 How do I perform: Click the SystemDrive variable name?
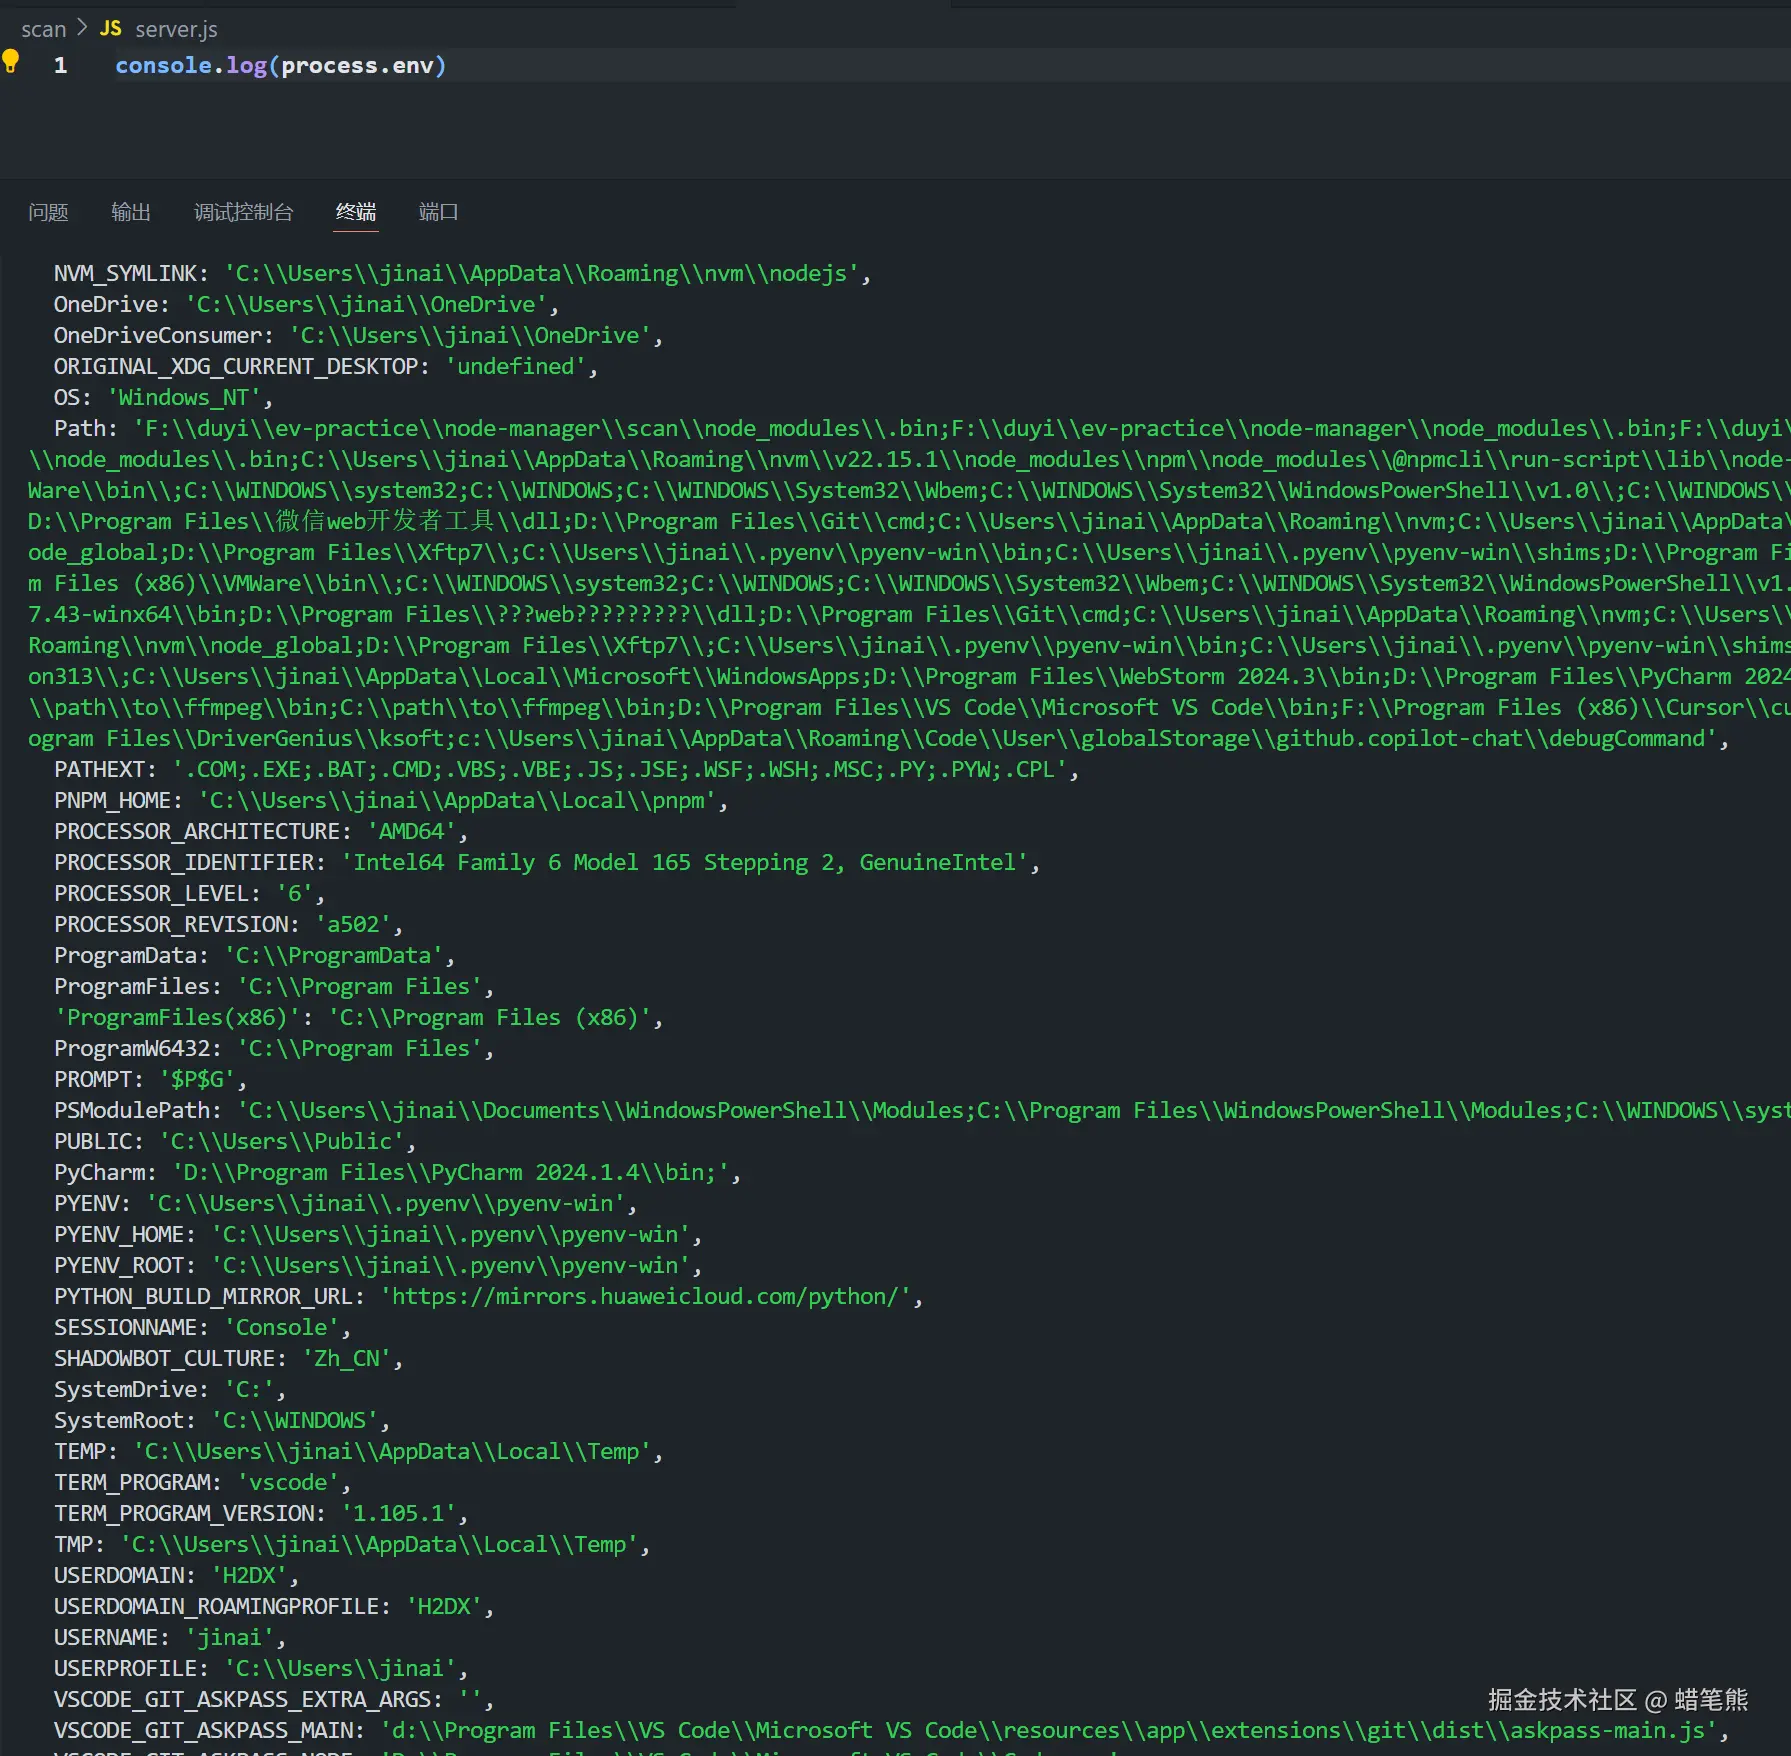tap(125, 1389)
